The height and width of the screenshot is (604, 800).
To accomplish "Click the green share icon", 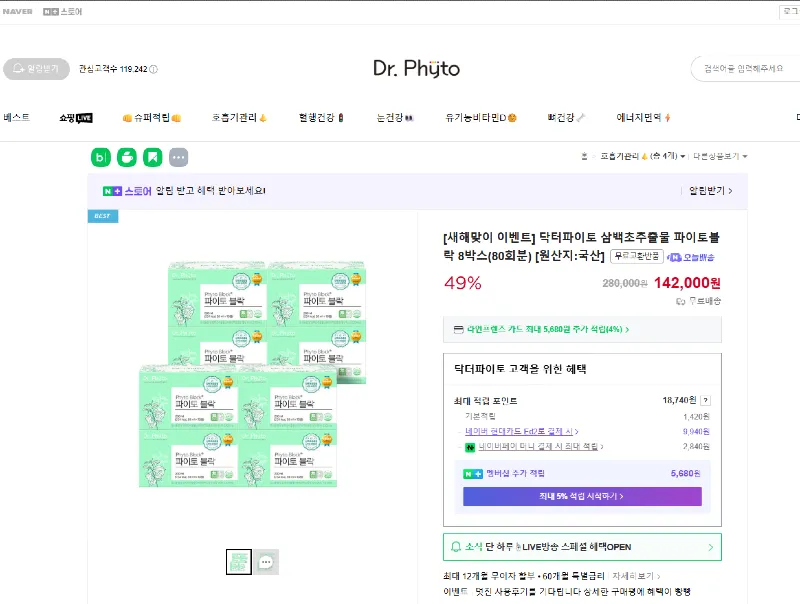I will click(x=126, y=157).
